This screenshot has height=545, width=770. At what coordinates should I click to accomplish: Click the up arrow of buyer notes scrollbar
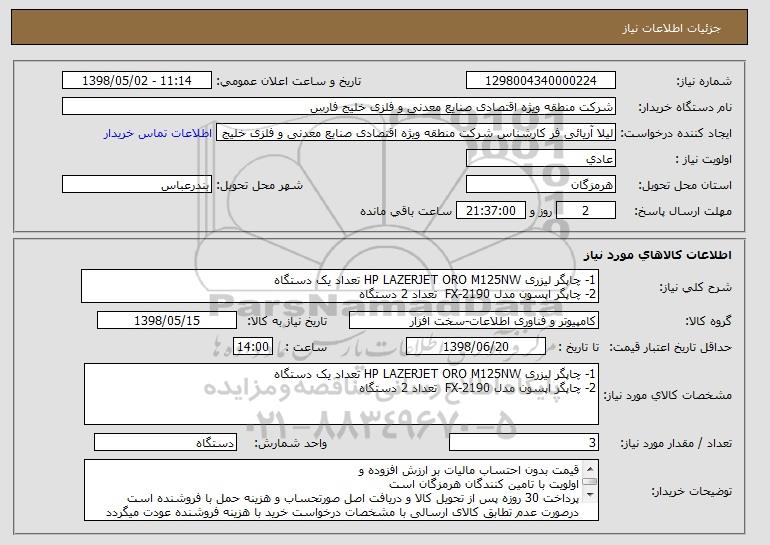(x=590, y=467)
